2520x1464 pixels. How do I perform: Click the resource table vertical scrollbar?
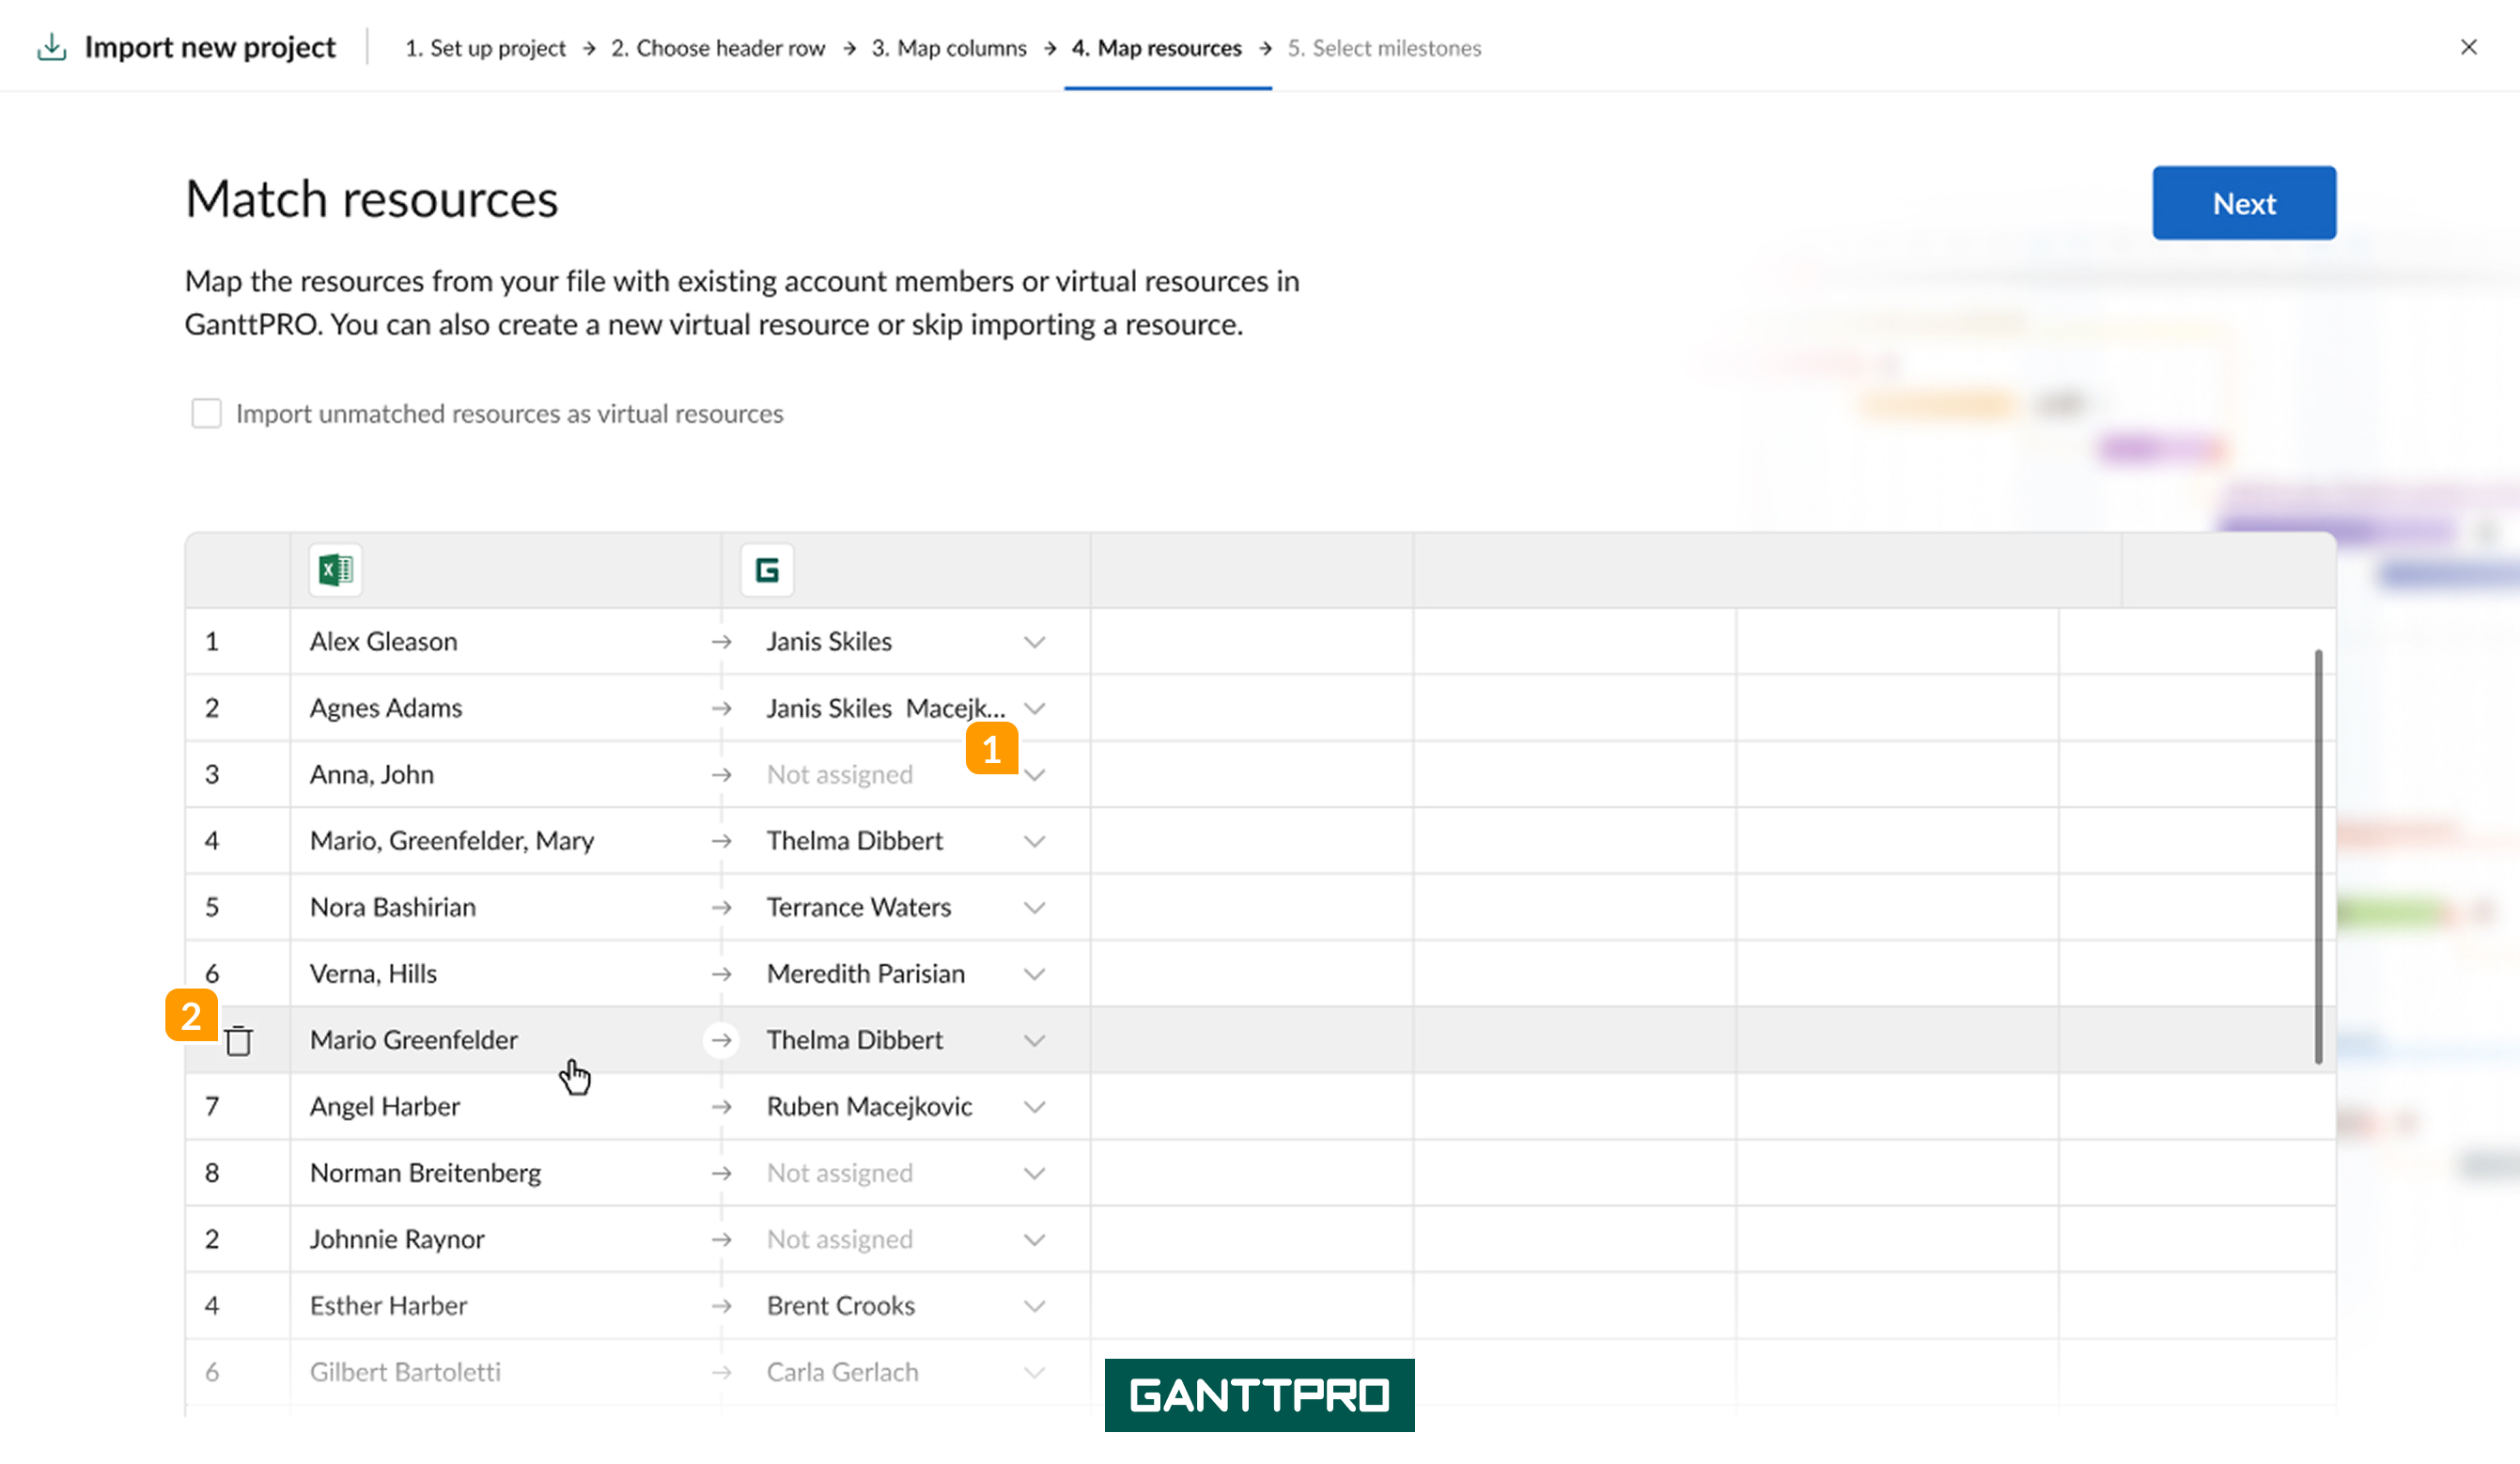(x=2318, y=857)
